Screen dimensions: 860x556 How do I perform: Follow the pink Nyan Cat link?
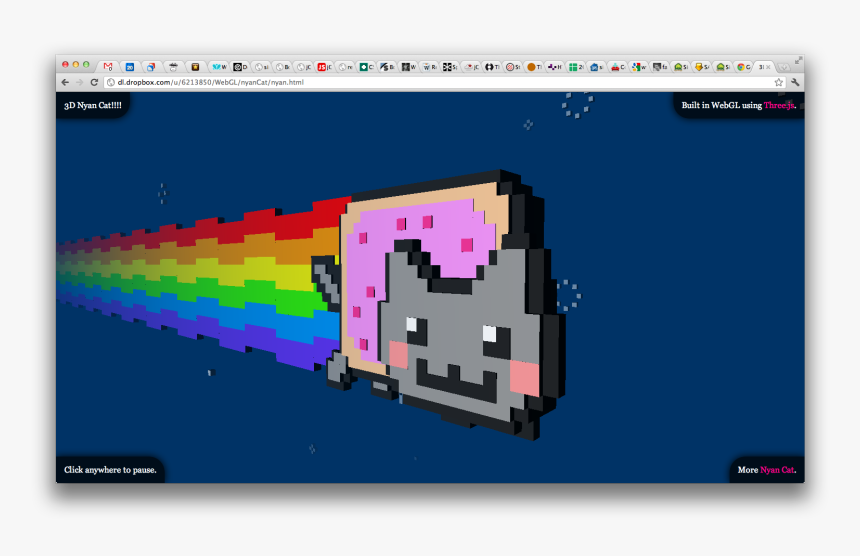pyautogui.click(x=777, y=470)
